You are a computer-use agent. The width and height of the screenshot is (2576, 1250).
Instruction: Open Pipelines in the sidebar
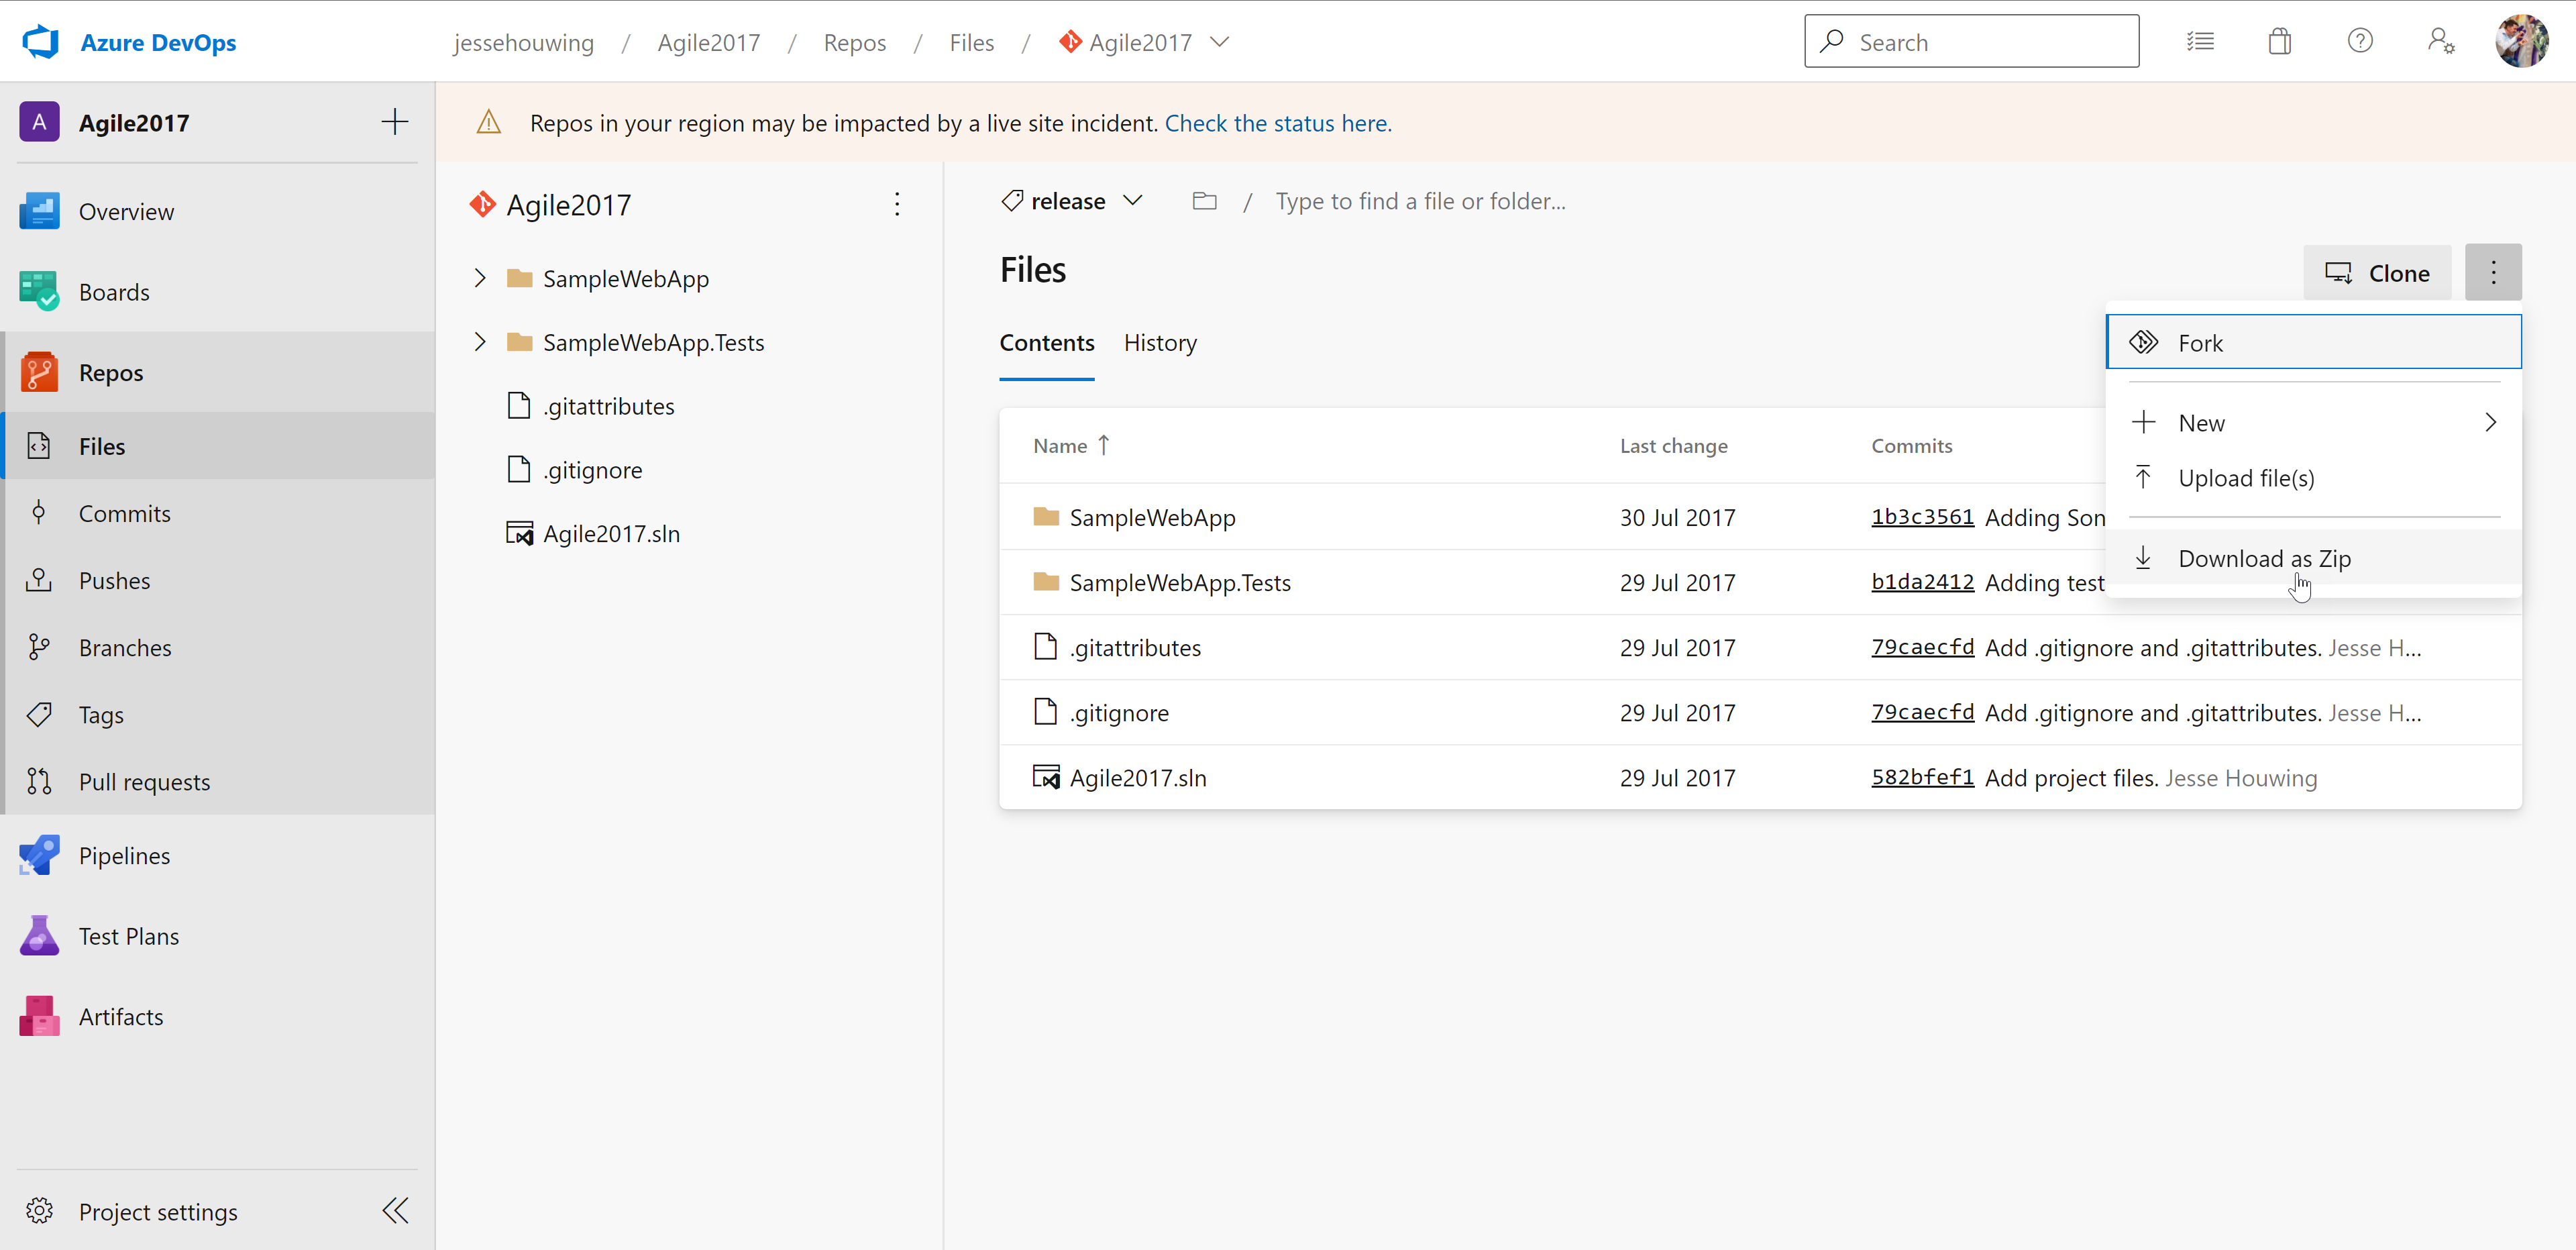pos(218,855)
